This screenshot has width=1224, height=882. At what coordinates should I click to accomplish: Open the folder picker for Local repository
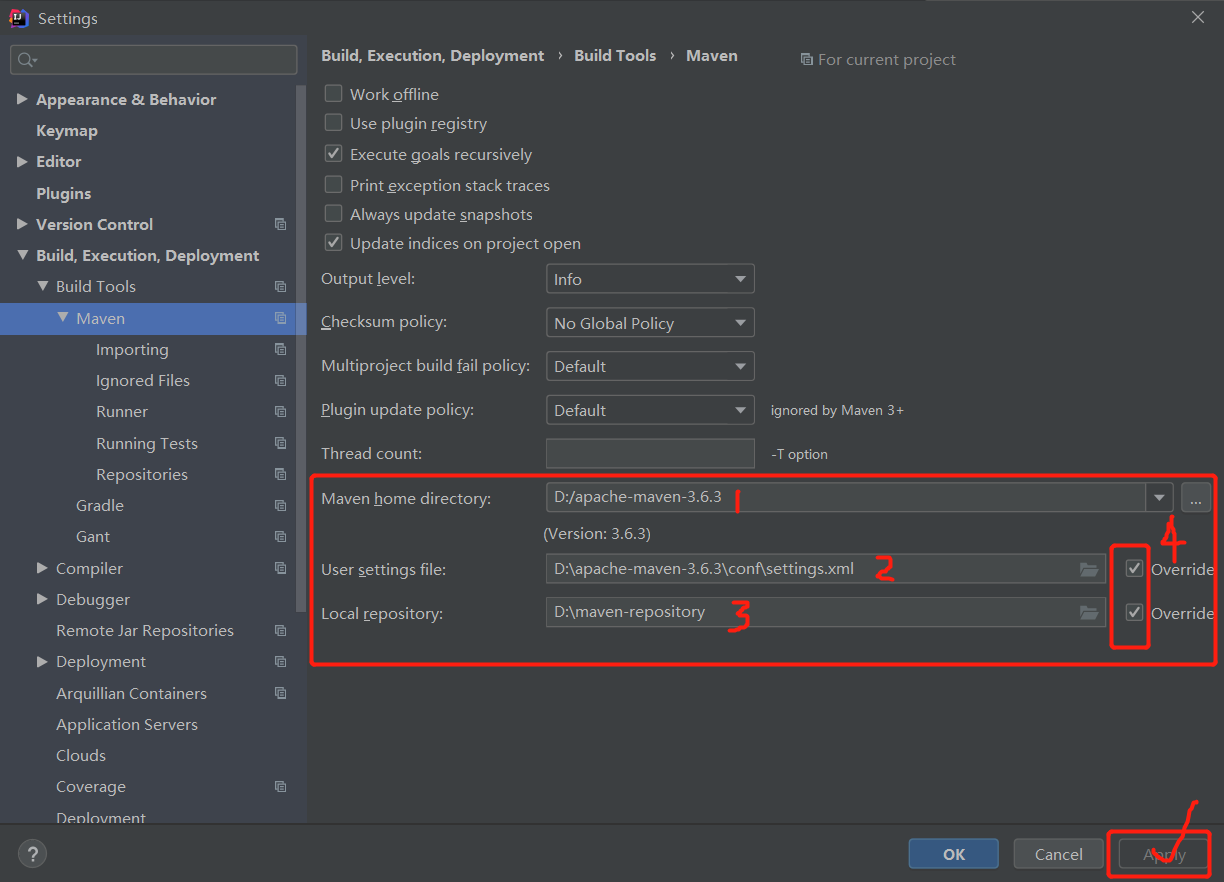pyautogui.click(x=1089, y=613)
